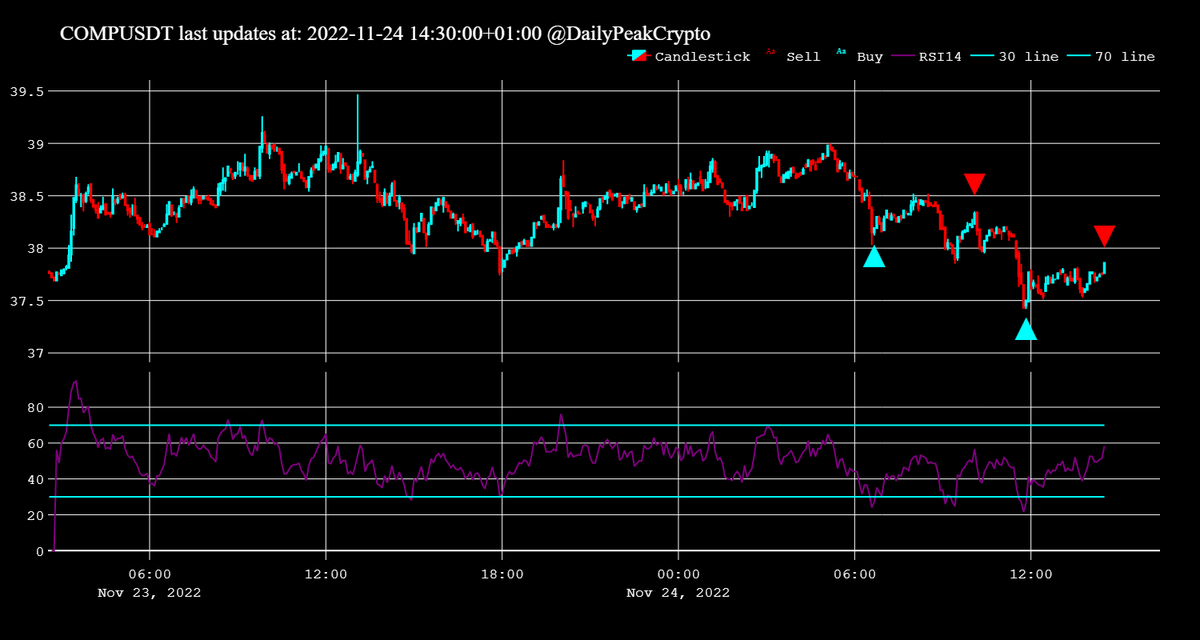The image size is (1200, 640).
Task: Click the Nov 23, 2022 date label
Action: [149, 592]
